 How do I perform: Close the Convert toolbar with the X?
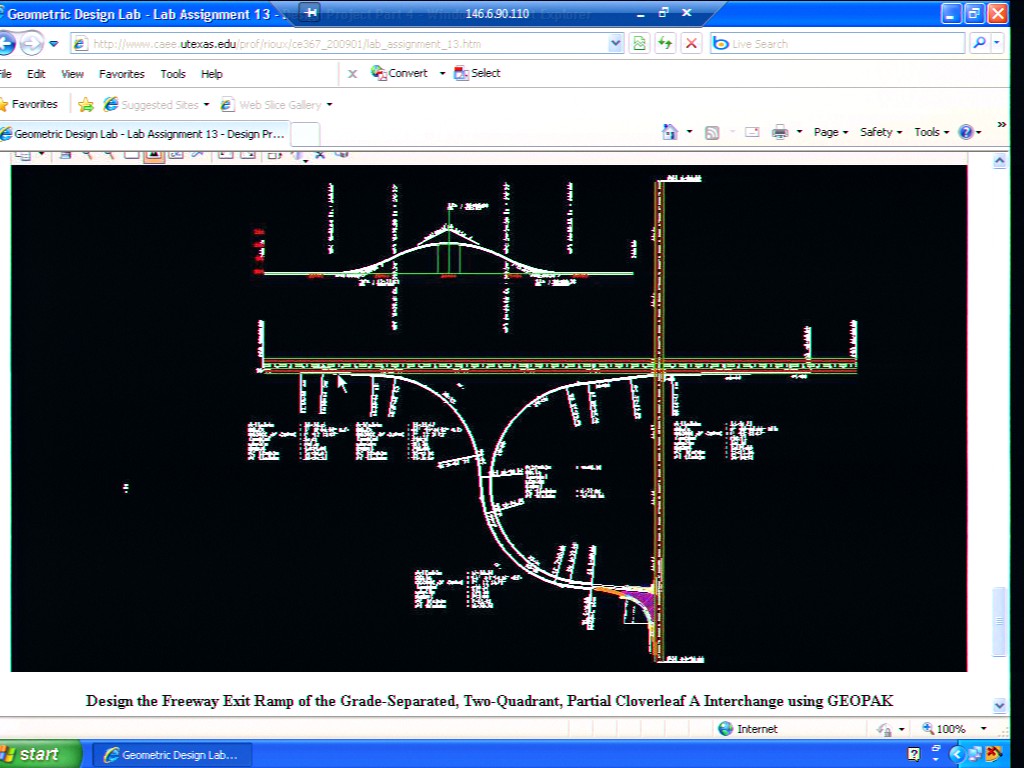tap(352, 74)
